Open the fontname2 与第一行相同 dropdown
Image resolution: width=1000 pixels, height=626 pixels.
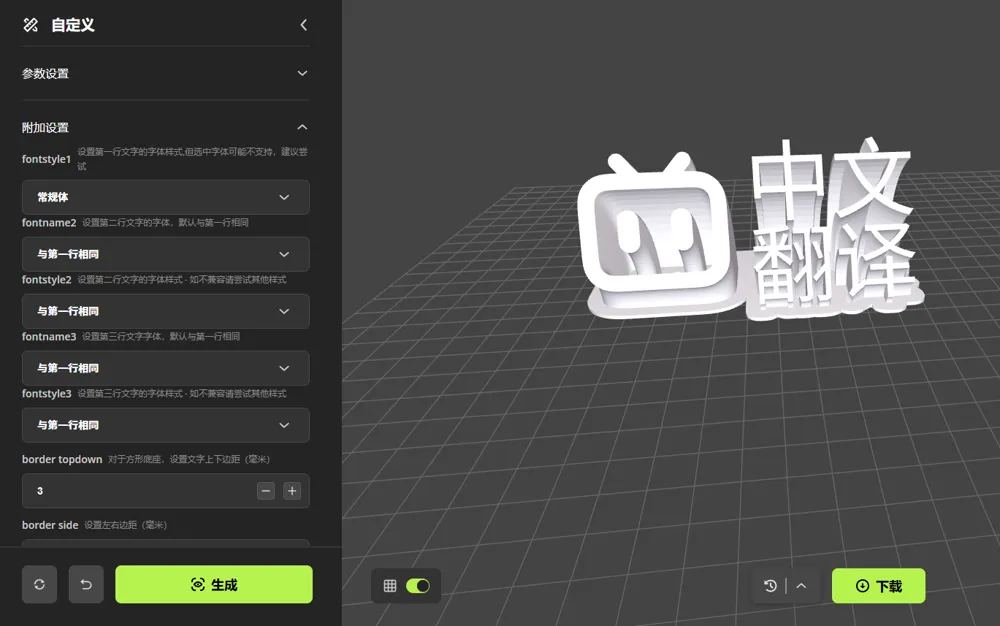(x=165, y=254)
